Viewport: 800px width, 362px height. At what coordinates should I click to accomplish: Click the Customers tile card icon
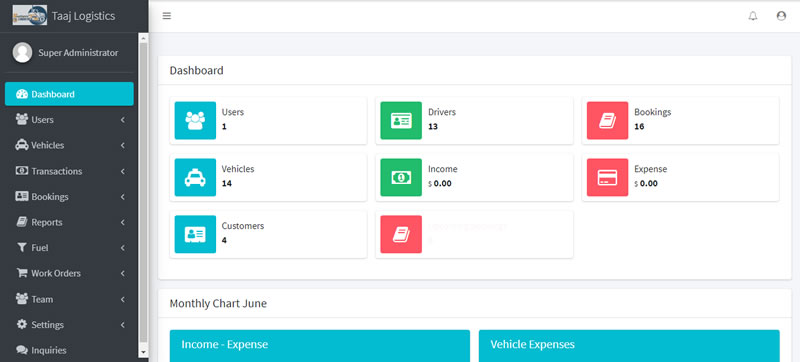pos(195,234)
